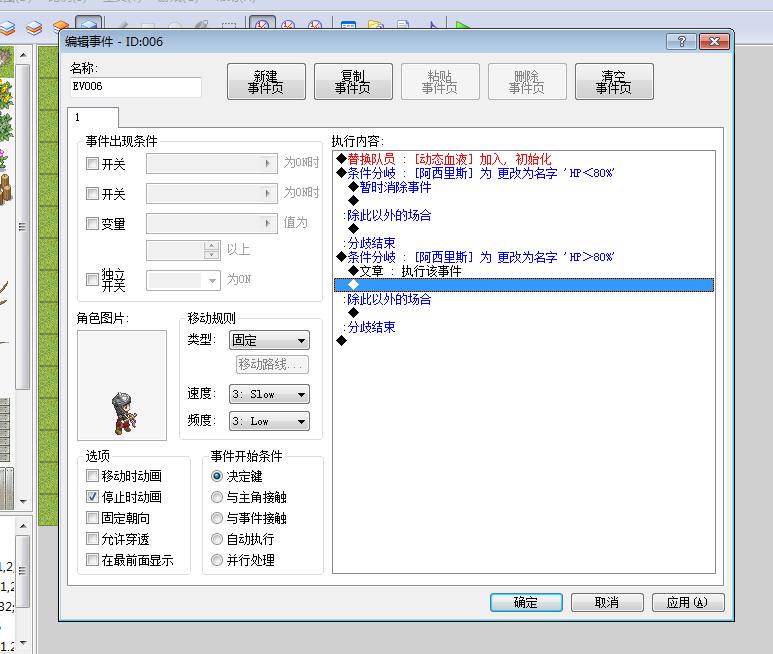Decrease the variable value with down stepper
773x654 pixels.
(x=212, y=255)
